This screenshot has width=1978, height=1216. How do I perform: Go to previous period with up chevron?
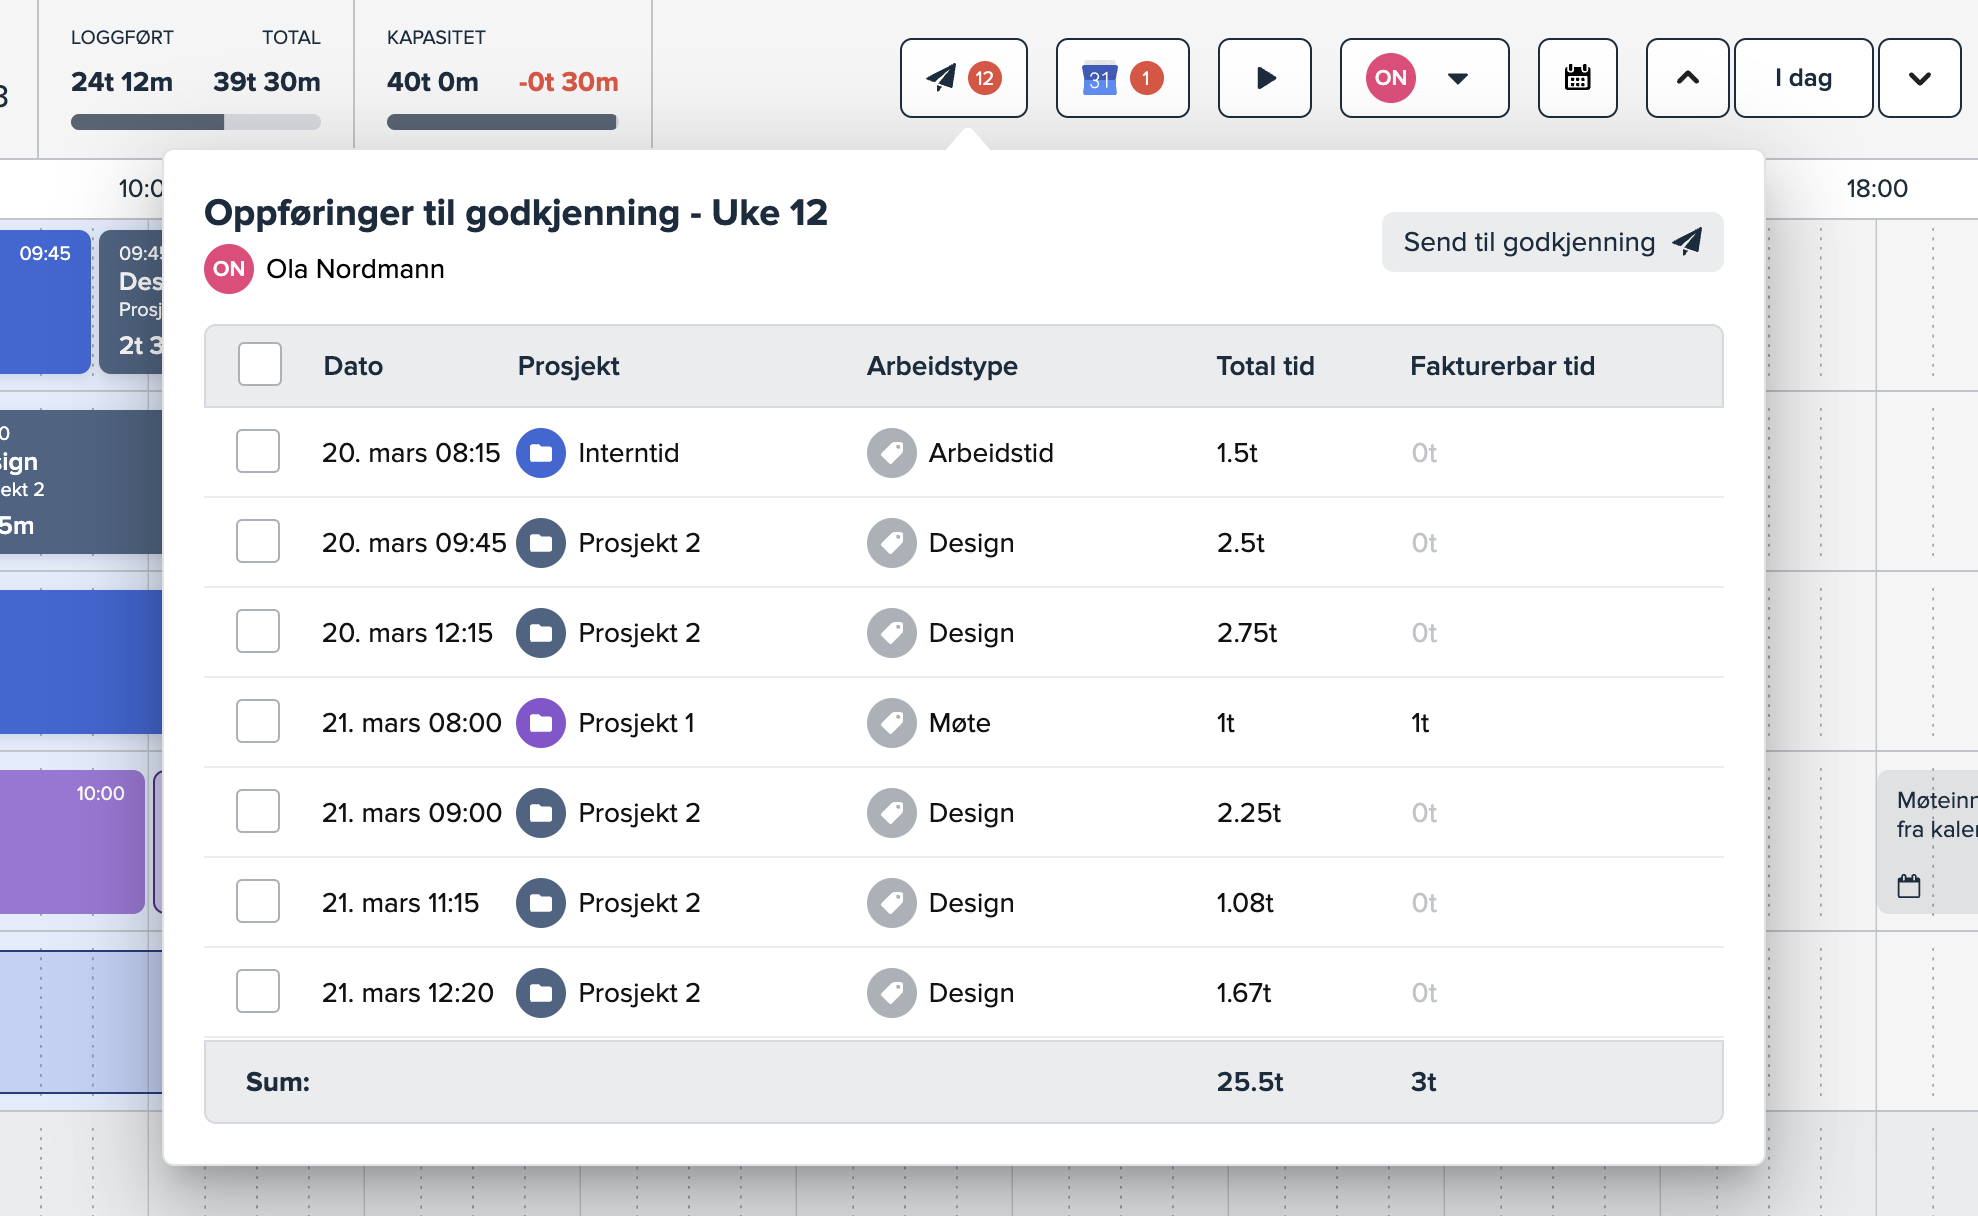click(1687, 78)
